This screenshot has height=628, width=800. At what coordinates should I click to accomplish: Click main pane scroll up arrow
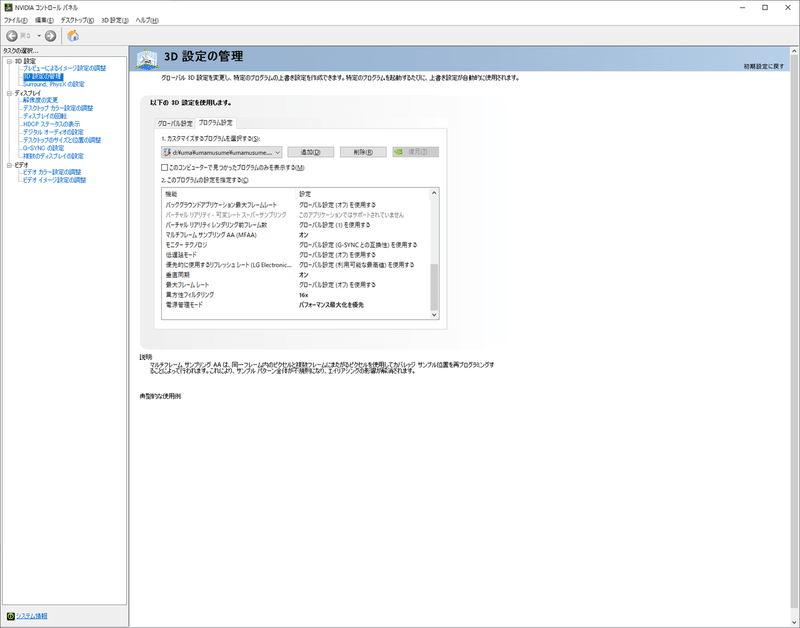pos(794,51)
